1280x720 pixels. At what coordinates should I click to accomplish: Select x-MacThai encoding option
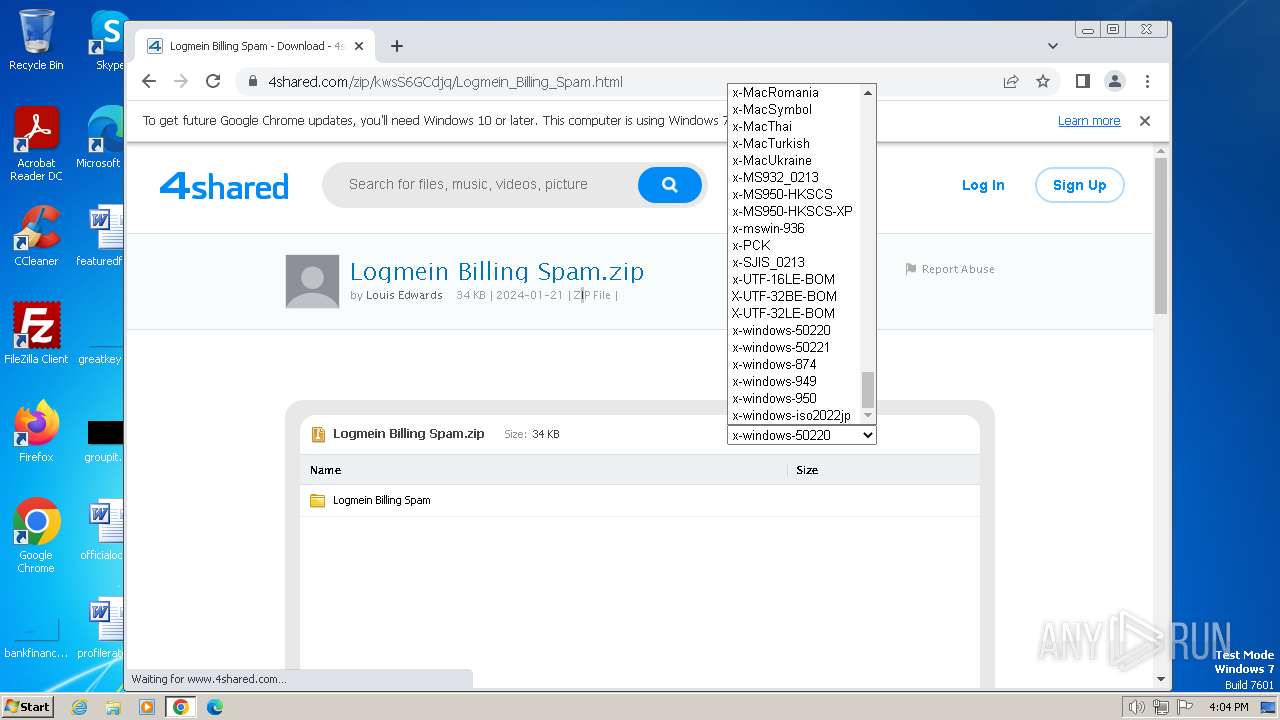(x=794, y=126)
